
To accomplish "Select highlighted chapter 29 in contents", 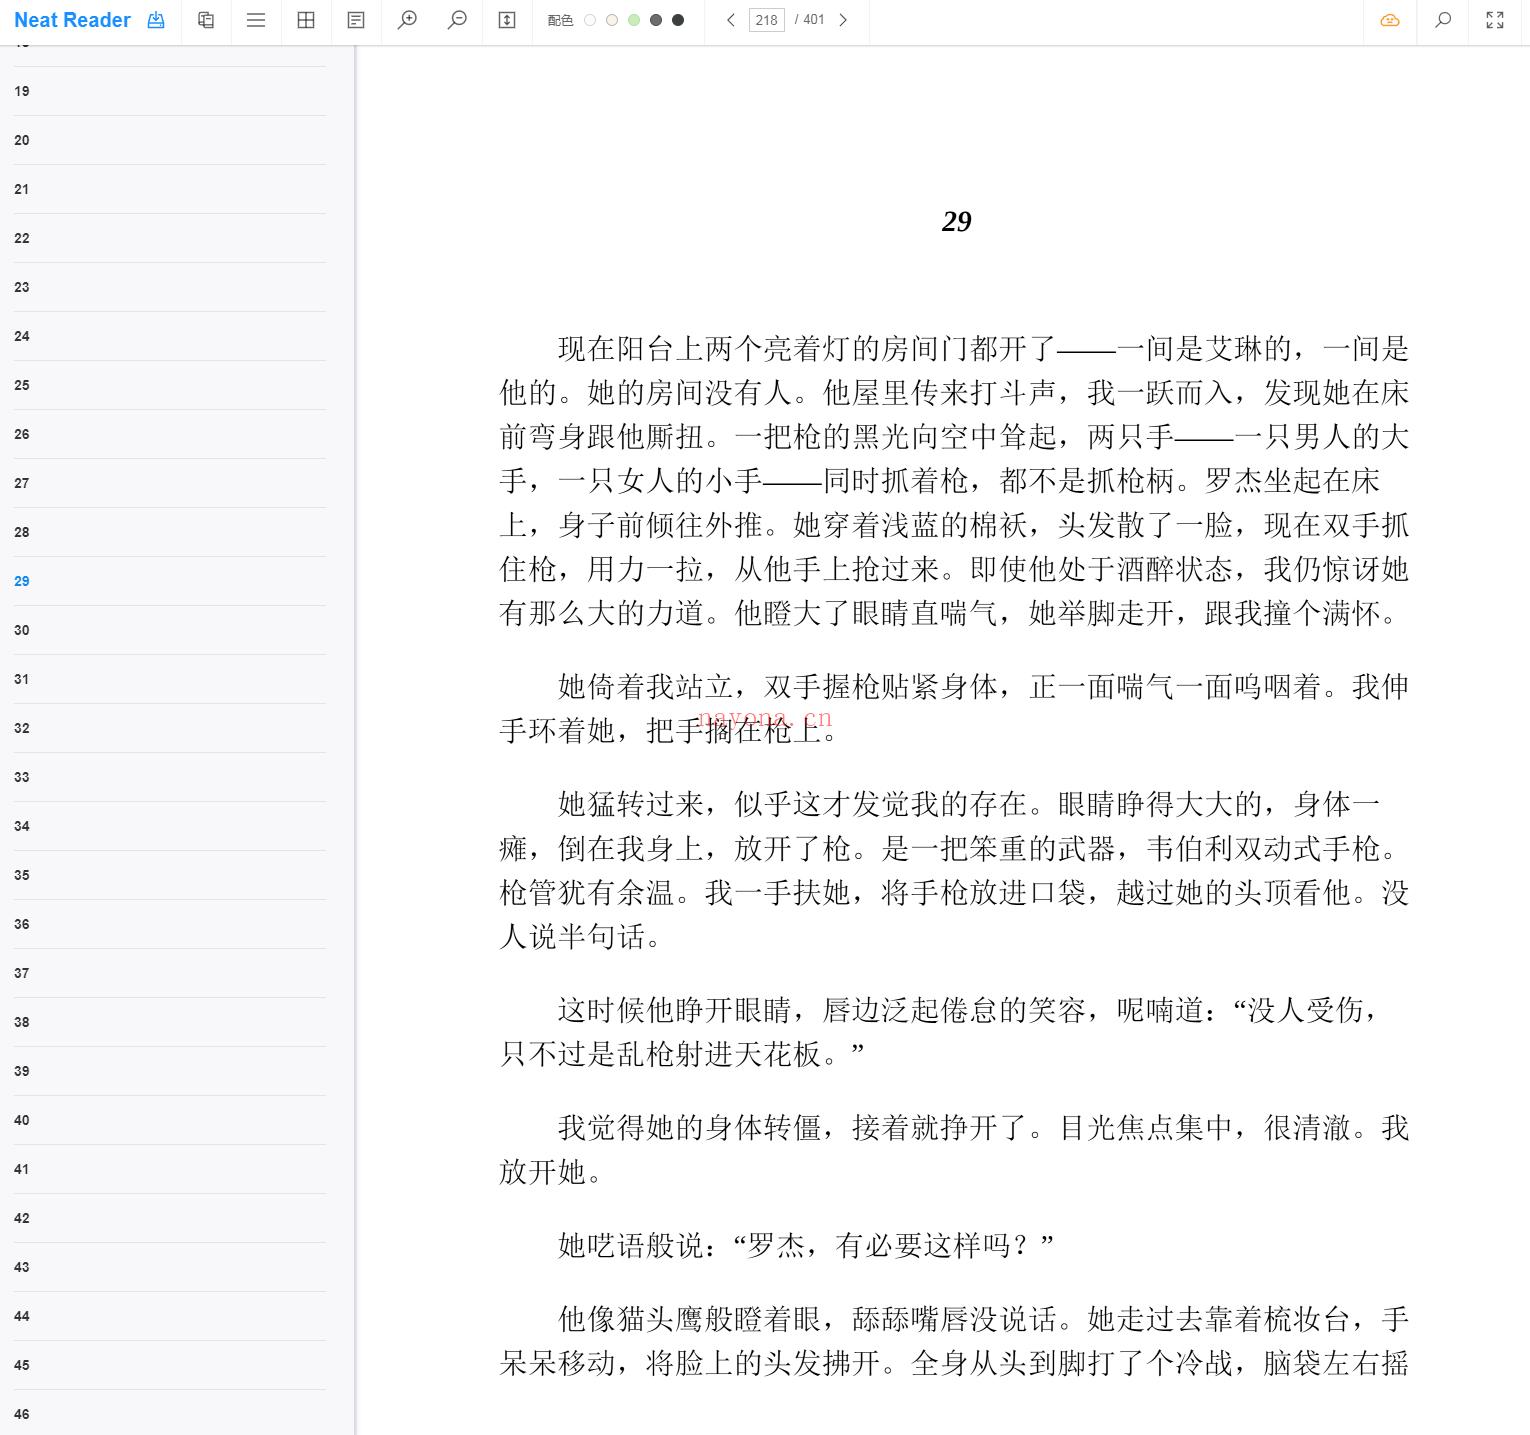I will pos(170,581).
